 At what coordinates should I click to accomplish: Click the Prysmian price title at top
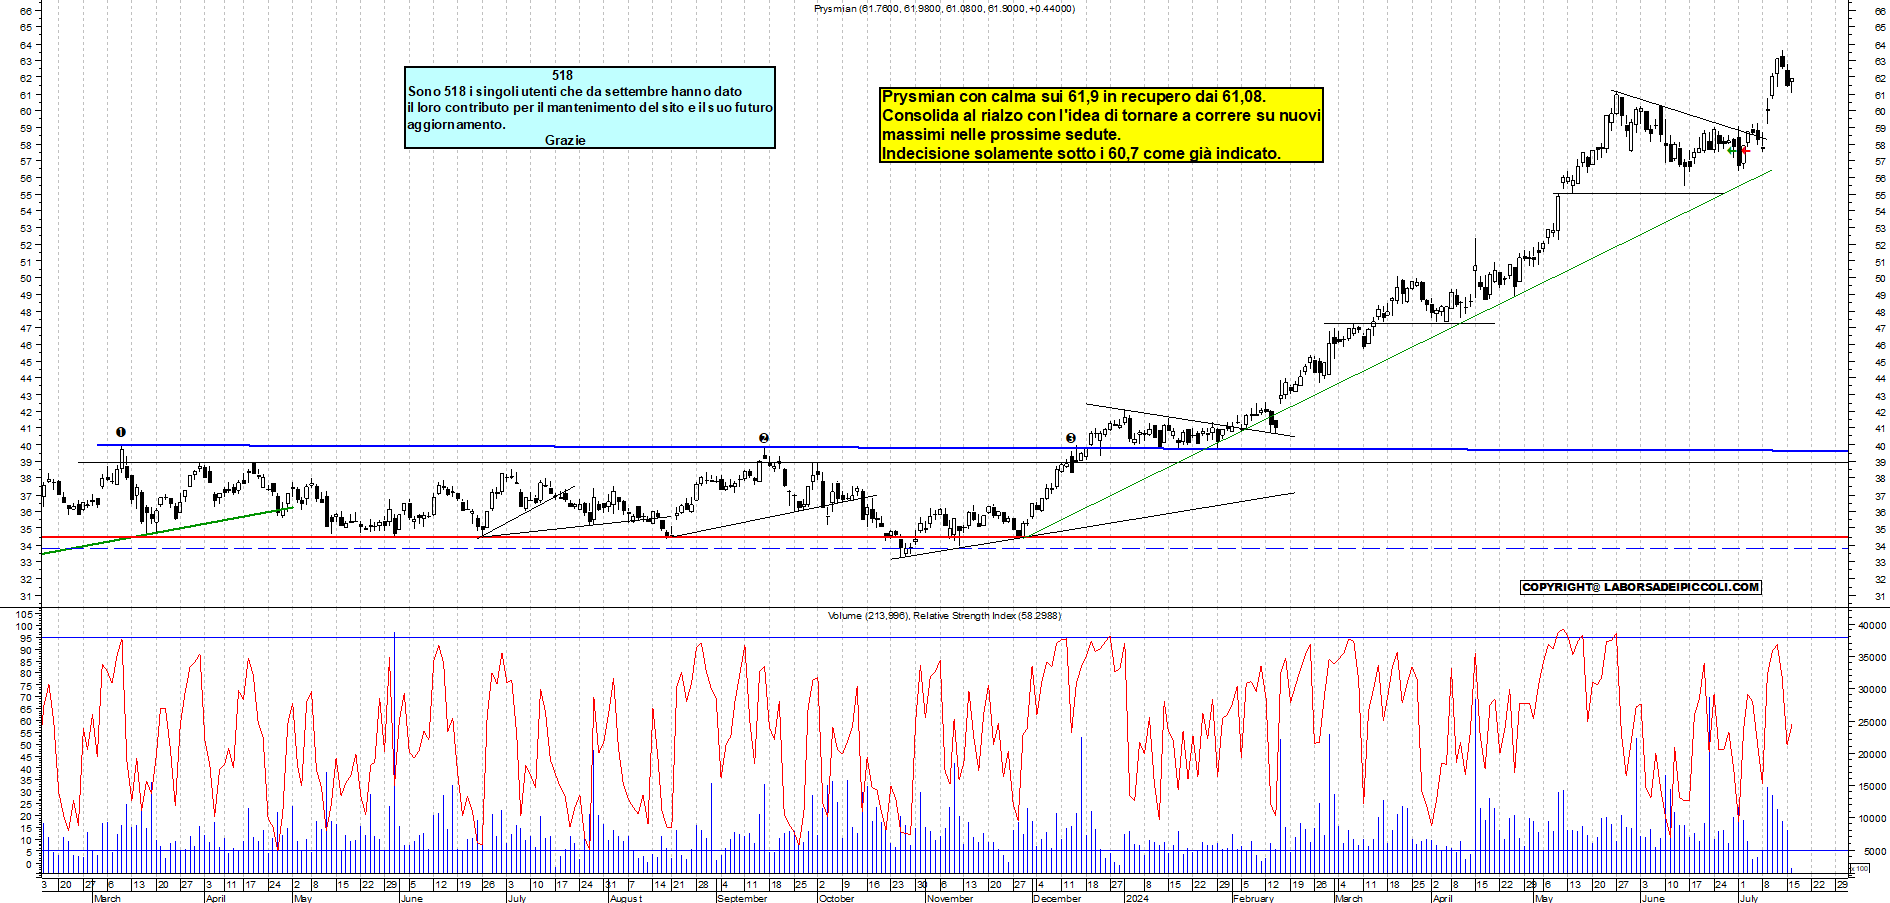(944, 9)
